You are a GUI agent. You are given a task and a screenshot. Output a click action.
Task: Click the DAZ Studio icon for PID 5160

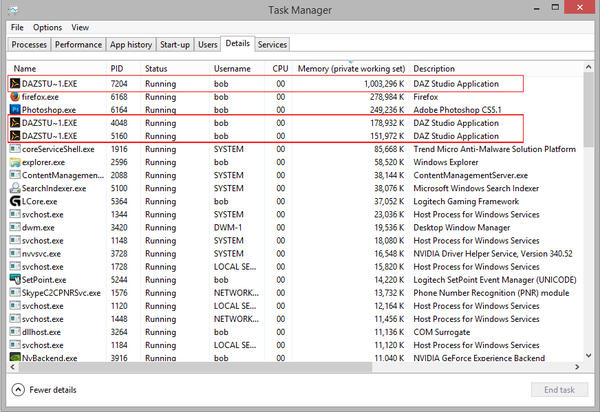(x=15, y=136)
